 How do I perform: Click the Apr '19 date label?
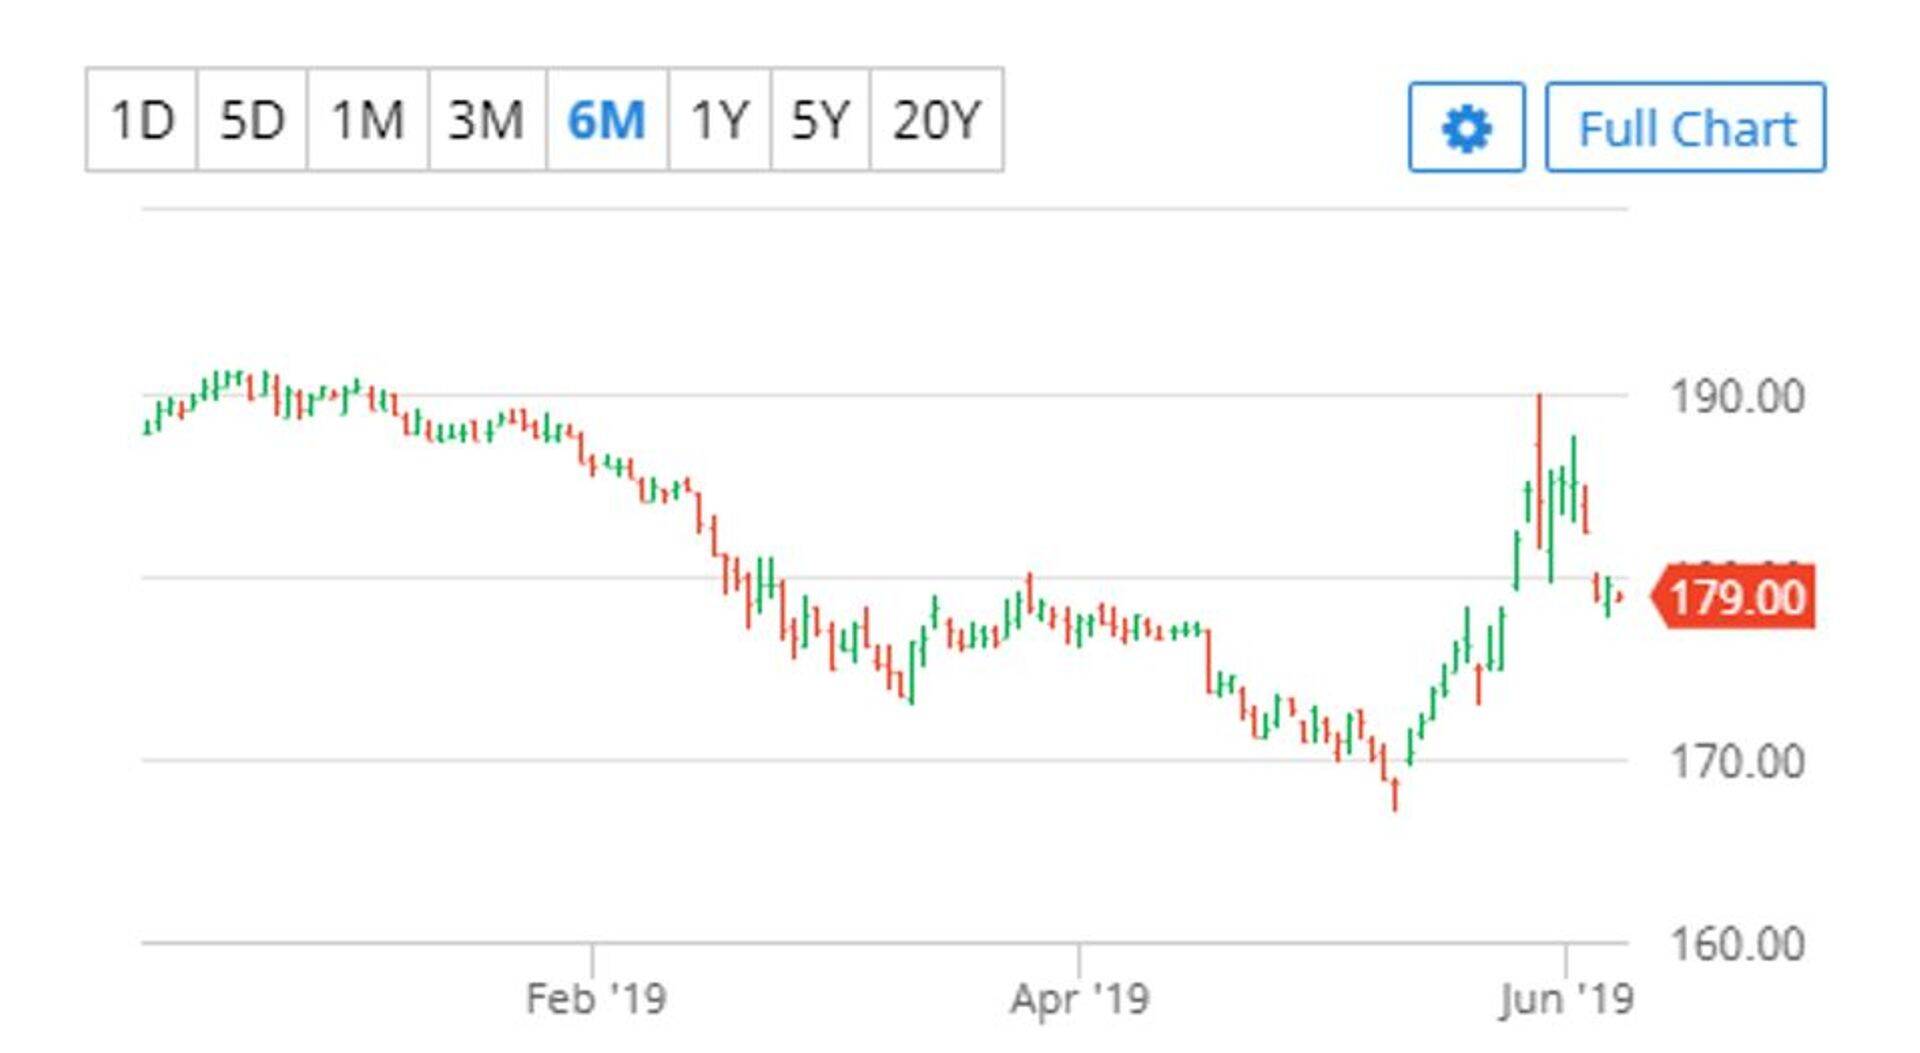point(1079,998)
